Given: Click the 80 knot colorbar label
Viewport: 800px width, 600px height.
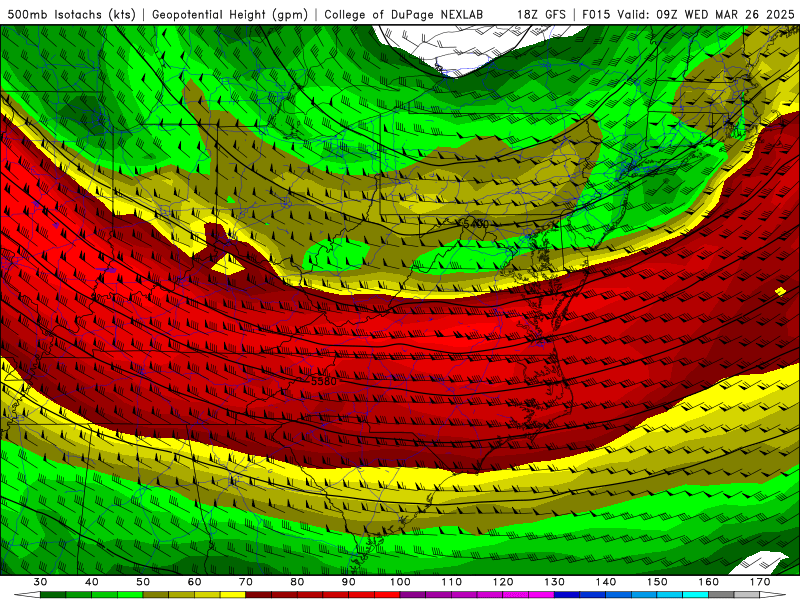Looking at the screenshot, I should click(x=297, y=582).
